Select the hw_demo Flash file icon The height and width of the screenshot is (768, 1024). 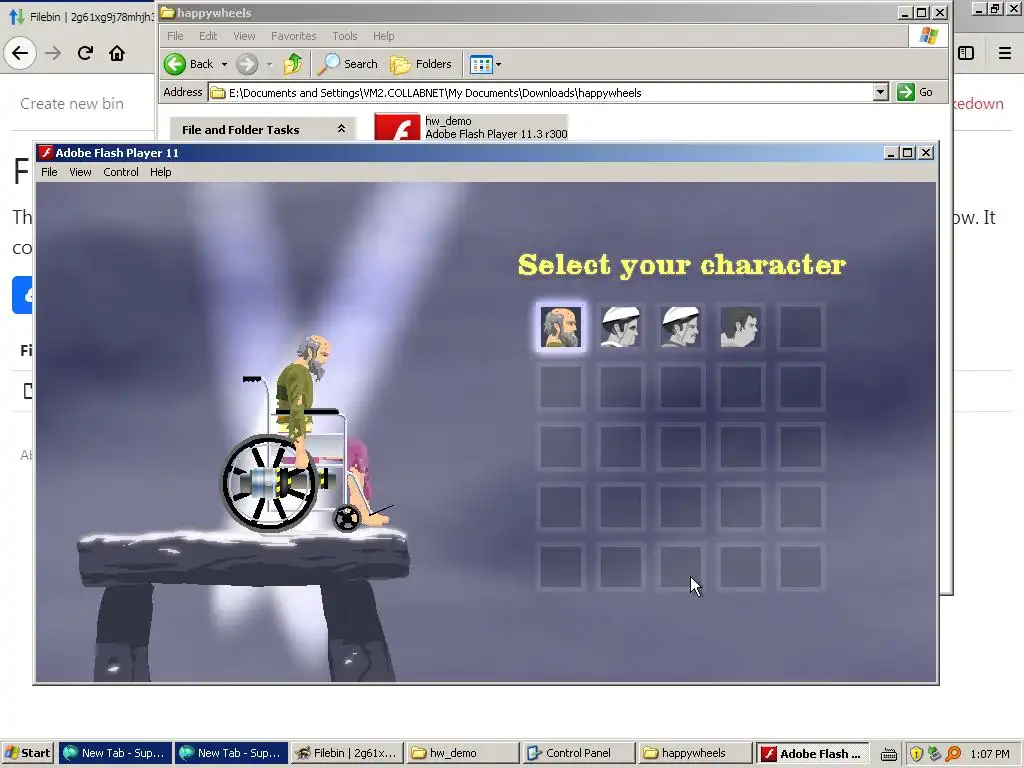pos(396,127)
